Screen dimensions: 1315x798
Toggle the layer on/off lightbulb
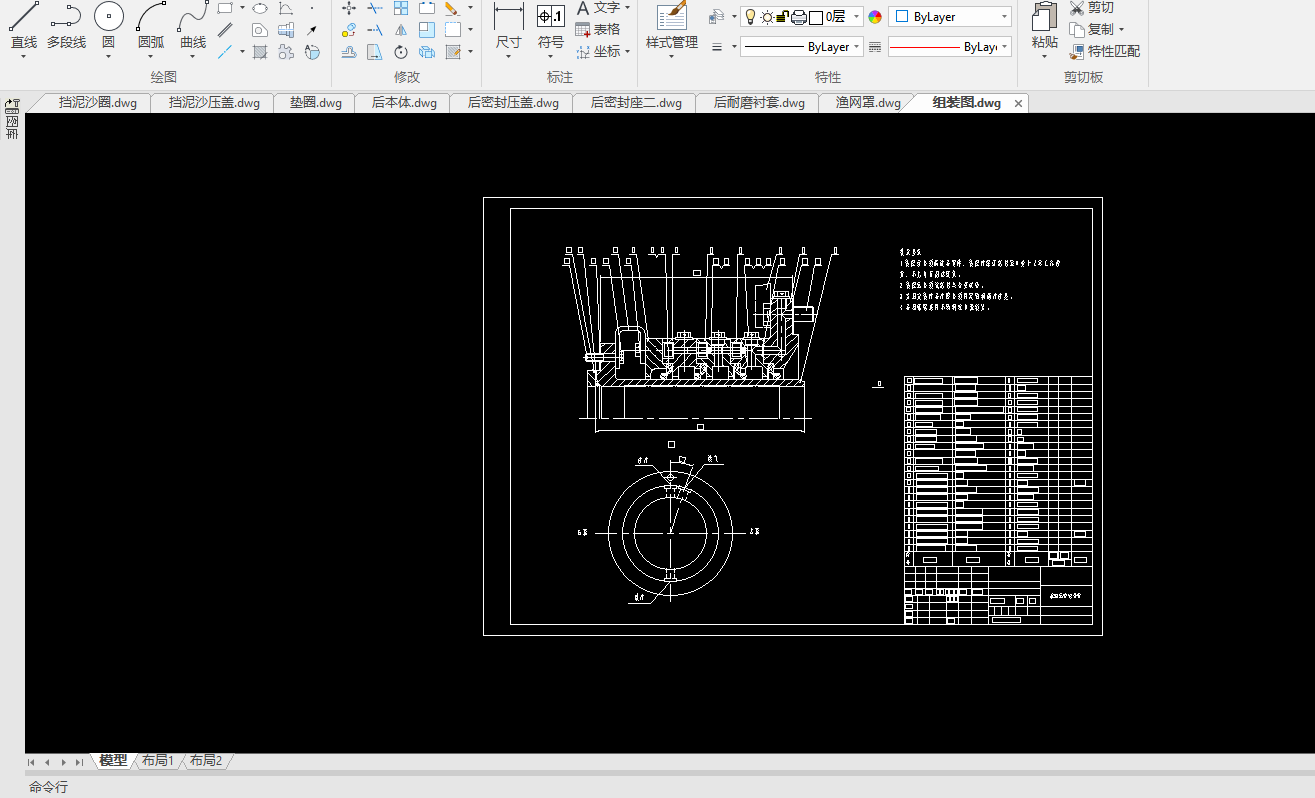tap(750, 17)
